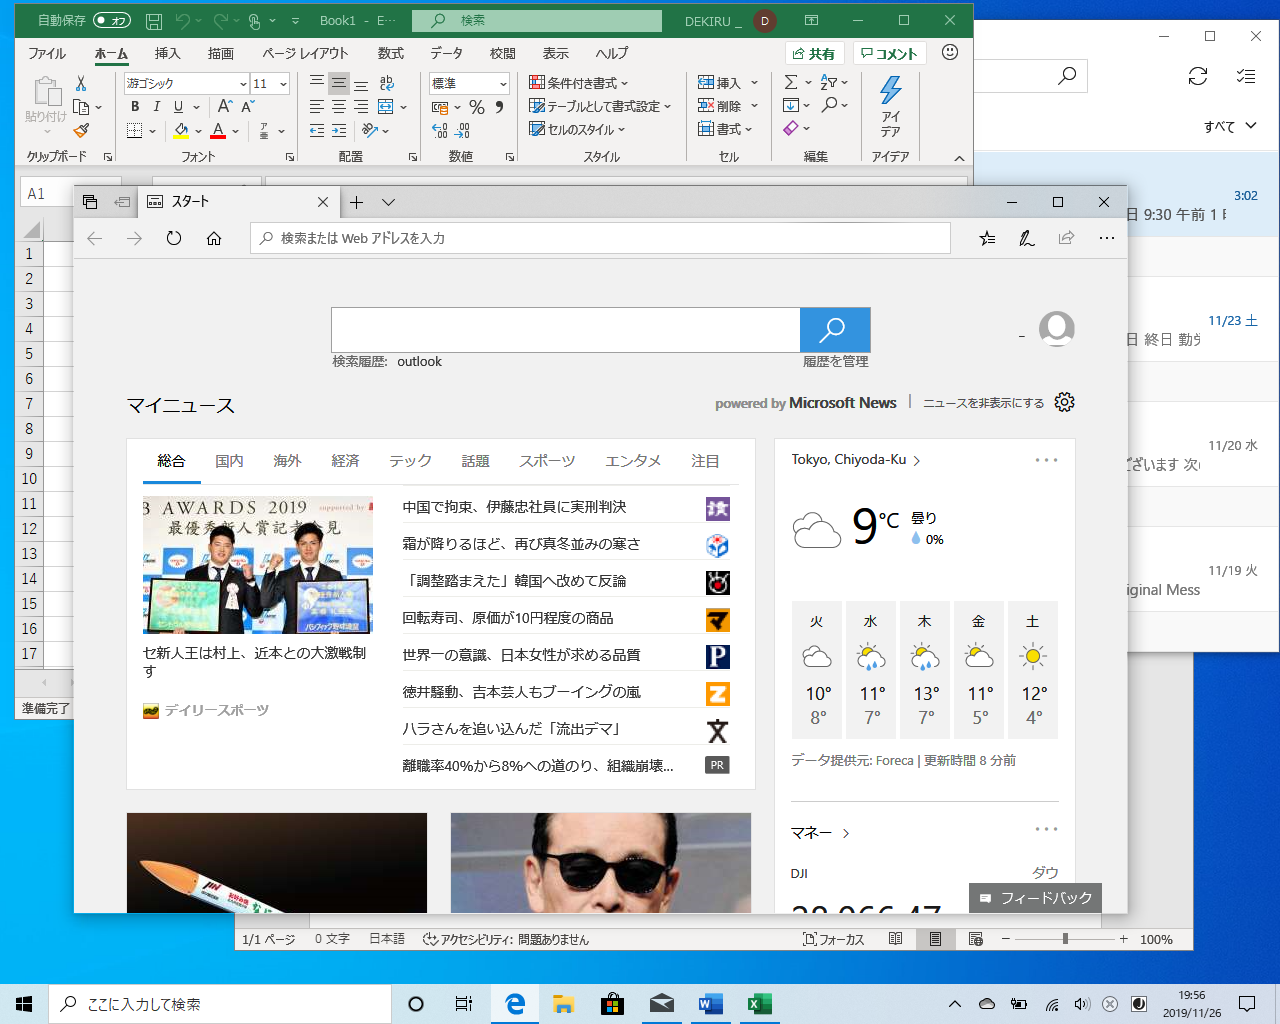The height and width of the screenshot is (1024, 1280).
Task: Click the Clear eraser icon in Excel
Action: tap(791, 128)
